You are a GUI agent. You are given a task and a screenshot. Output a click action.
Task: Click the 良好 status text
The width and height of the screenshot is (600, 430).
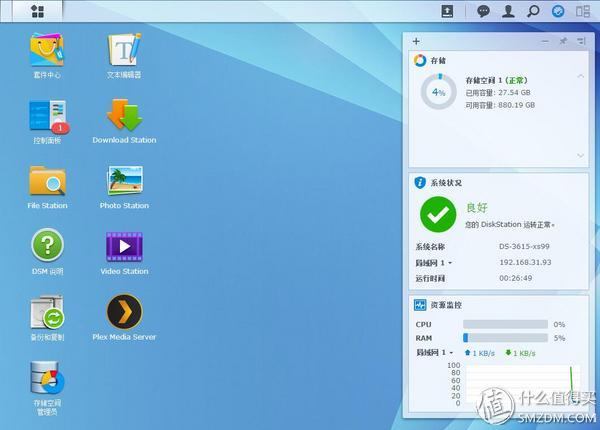click(x=477, y=207)
